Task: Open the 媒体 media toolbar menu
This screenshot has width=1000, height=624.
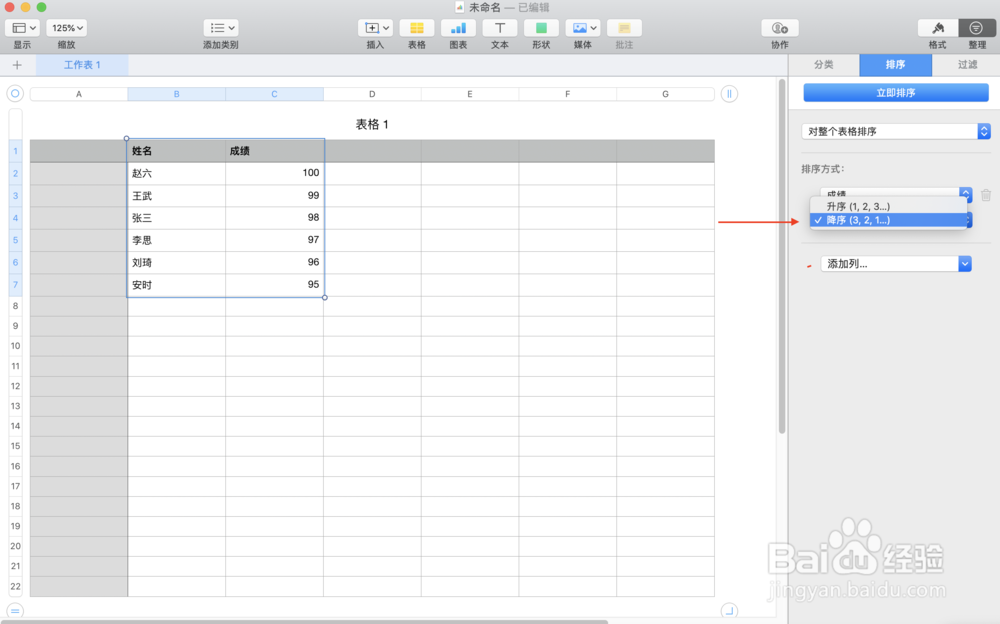Action: [x=582, y=28]
